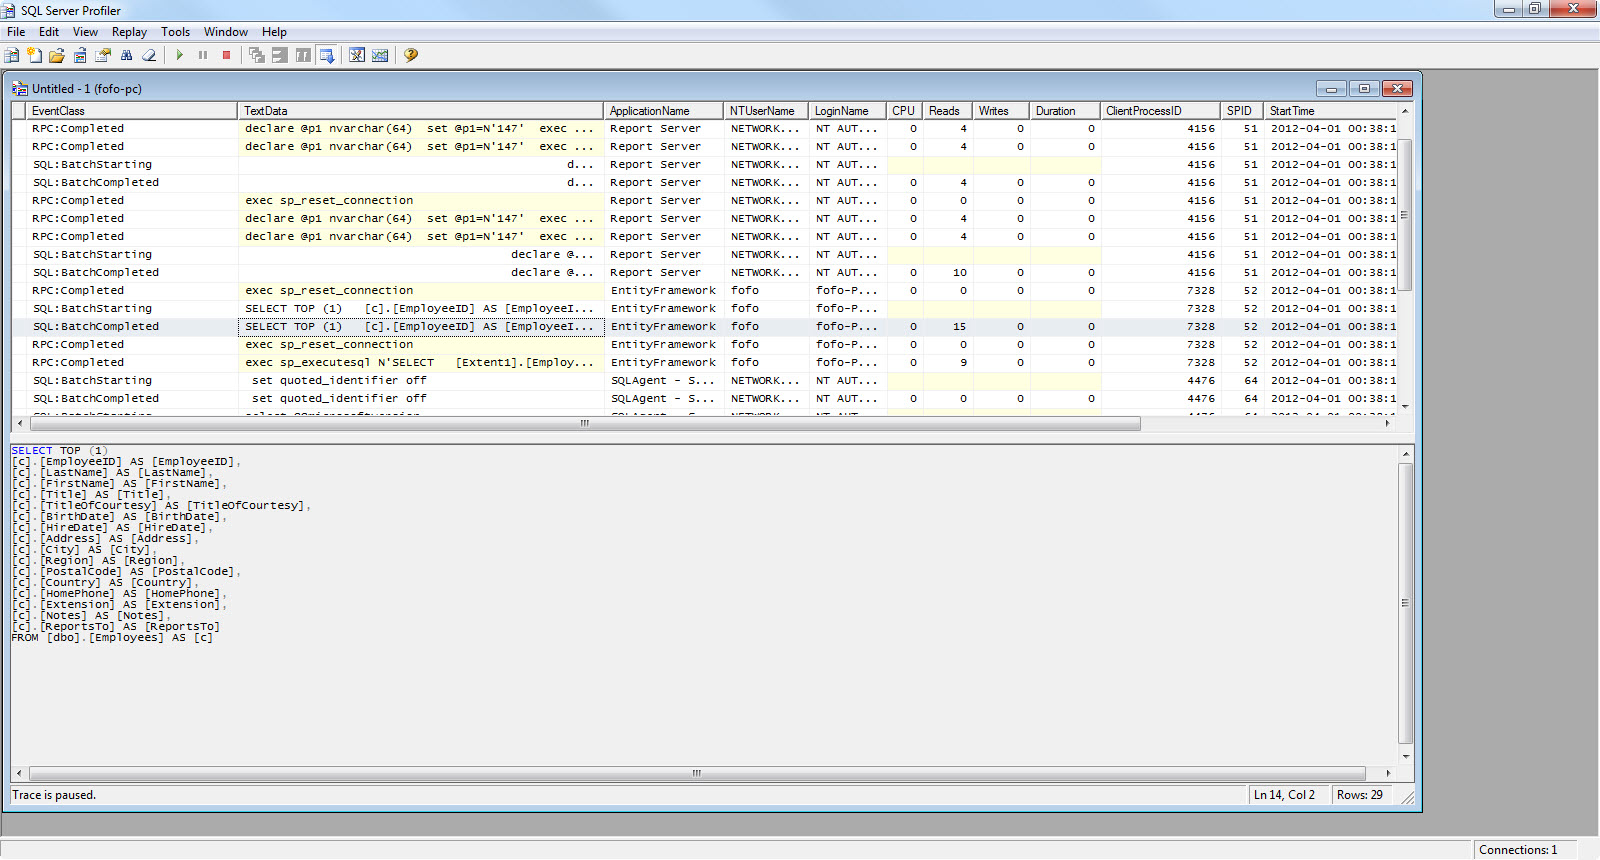1600x860 pixels.
Task: Maximize the Untitled - 1 trace window
Action: pyautogui.click(x=1364, y=89)
